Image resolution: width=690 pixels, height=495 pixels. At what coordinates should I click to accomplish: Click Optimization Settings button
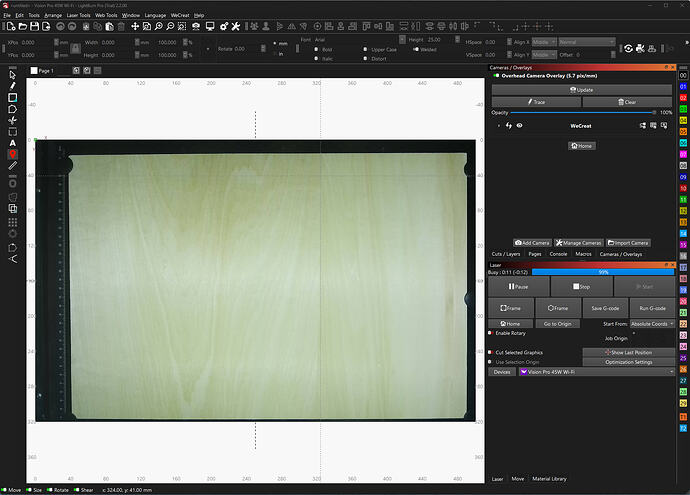click(628, 362)
